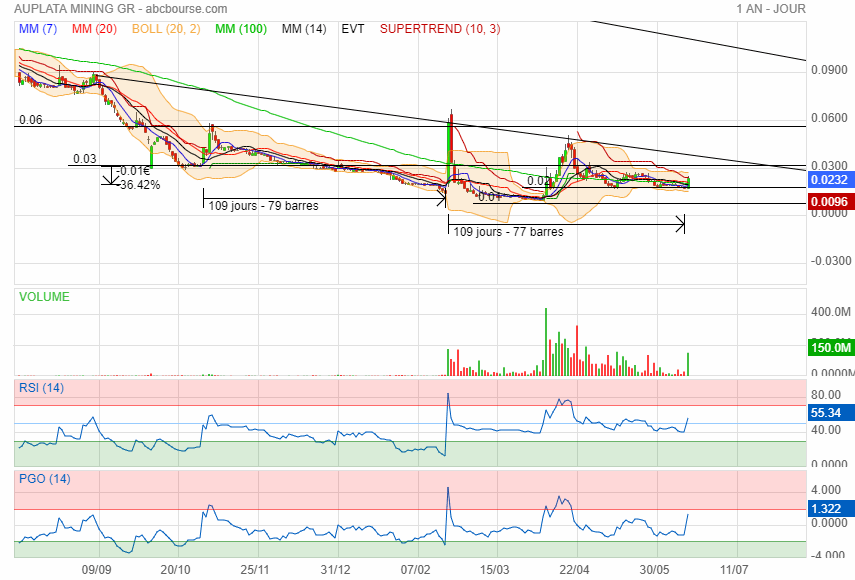Click the 150.0M volume value tag
The image size is (855, 580).
click(827, 348)
